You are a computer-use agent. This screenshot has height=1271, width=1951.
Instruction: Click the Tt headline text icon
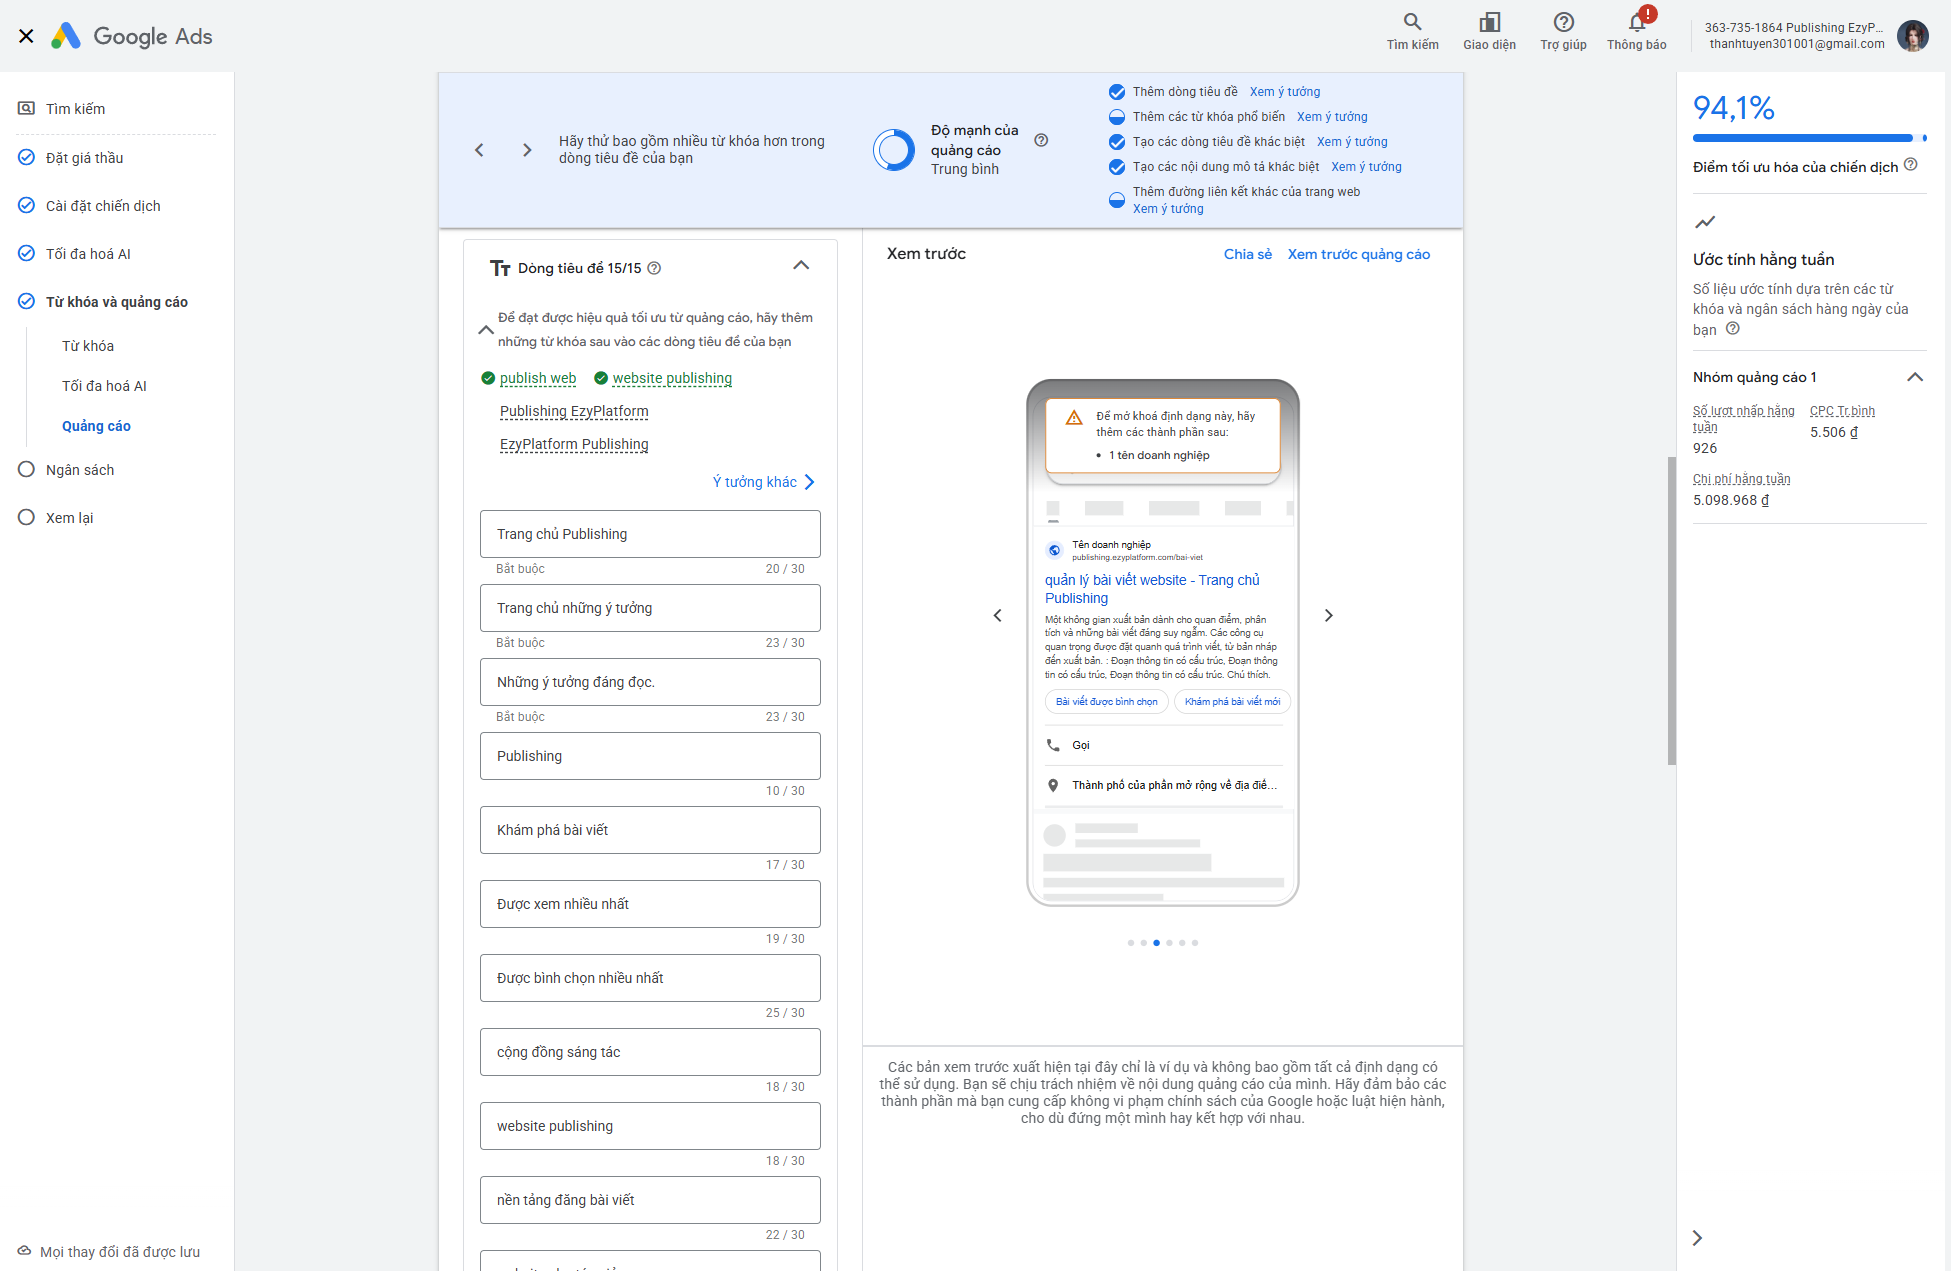(500, 268)
